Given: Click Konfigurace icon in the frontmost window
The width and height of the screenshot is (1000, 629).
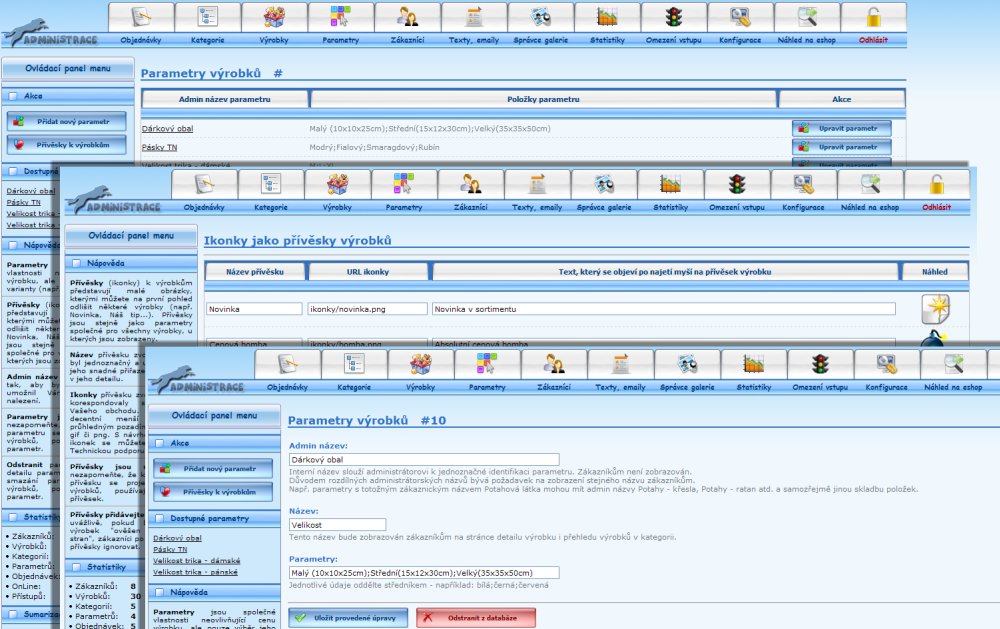Looking at the screenshot, I should click(886, 364).
